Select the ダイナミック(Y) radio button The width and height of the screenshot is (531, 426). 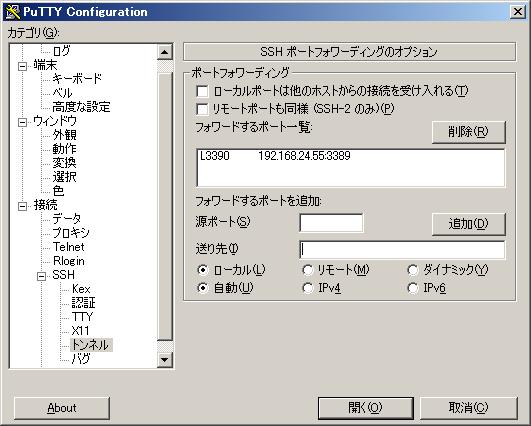point(413,270)
